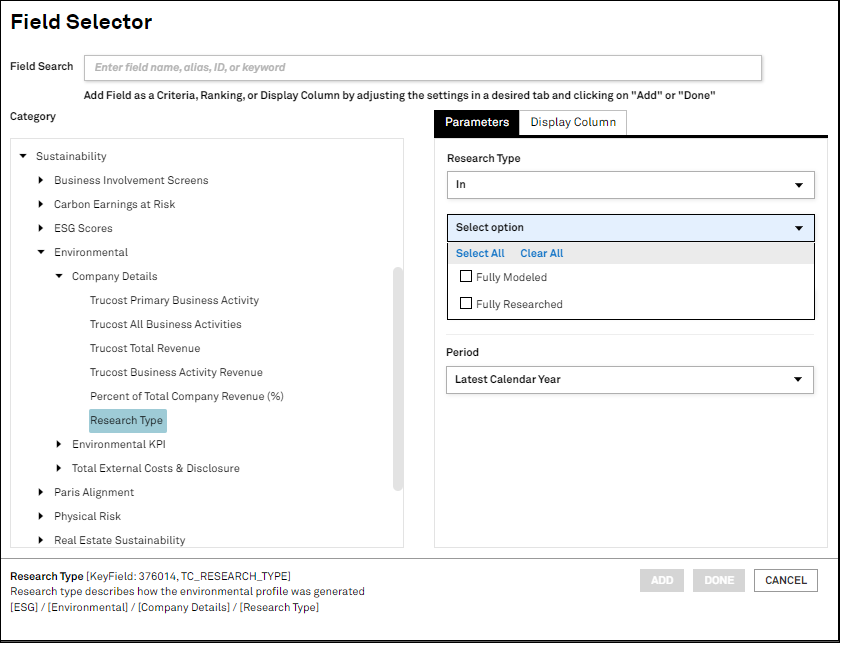Click the Real Estate Sustainability label
This screenshot has width=852, height=660.
click(119, 540)
